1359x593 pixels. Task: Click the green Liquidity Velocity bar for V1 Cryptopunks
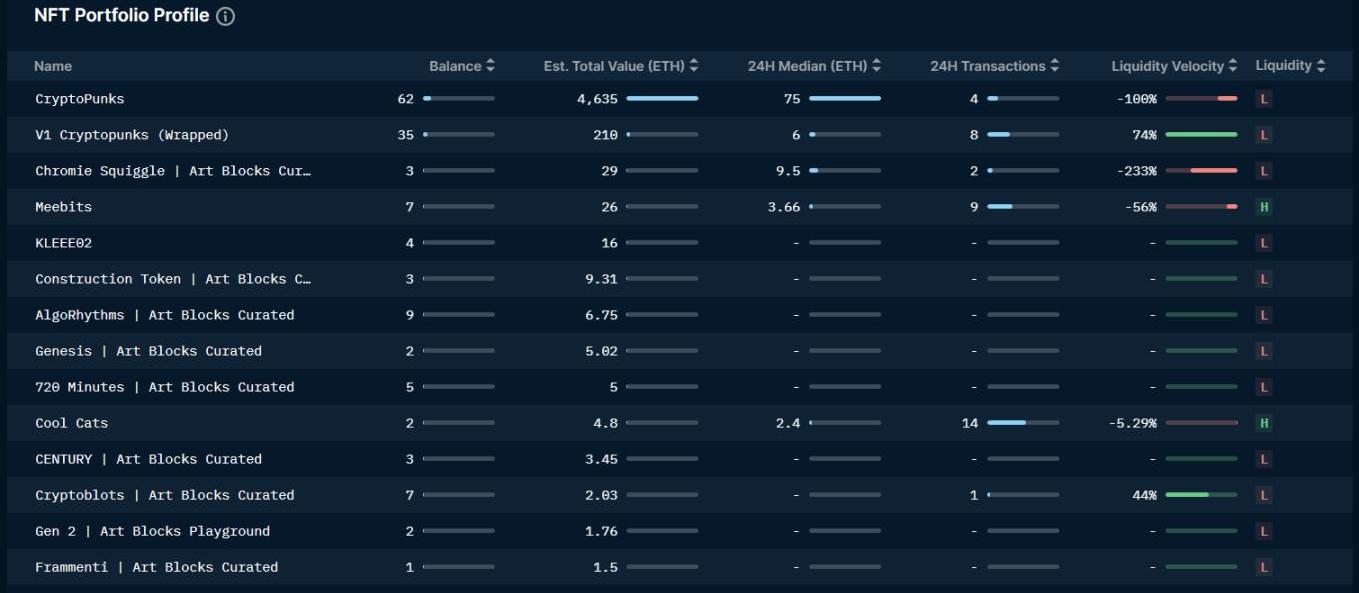1201,135
